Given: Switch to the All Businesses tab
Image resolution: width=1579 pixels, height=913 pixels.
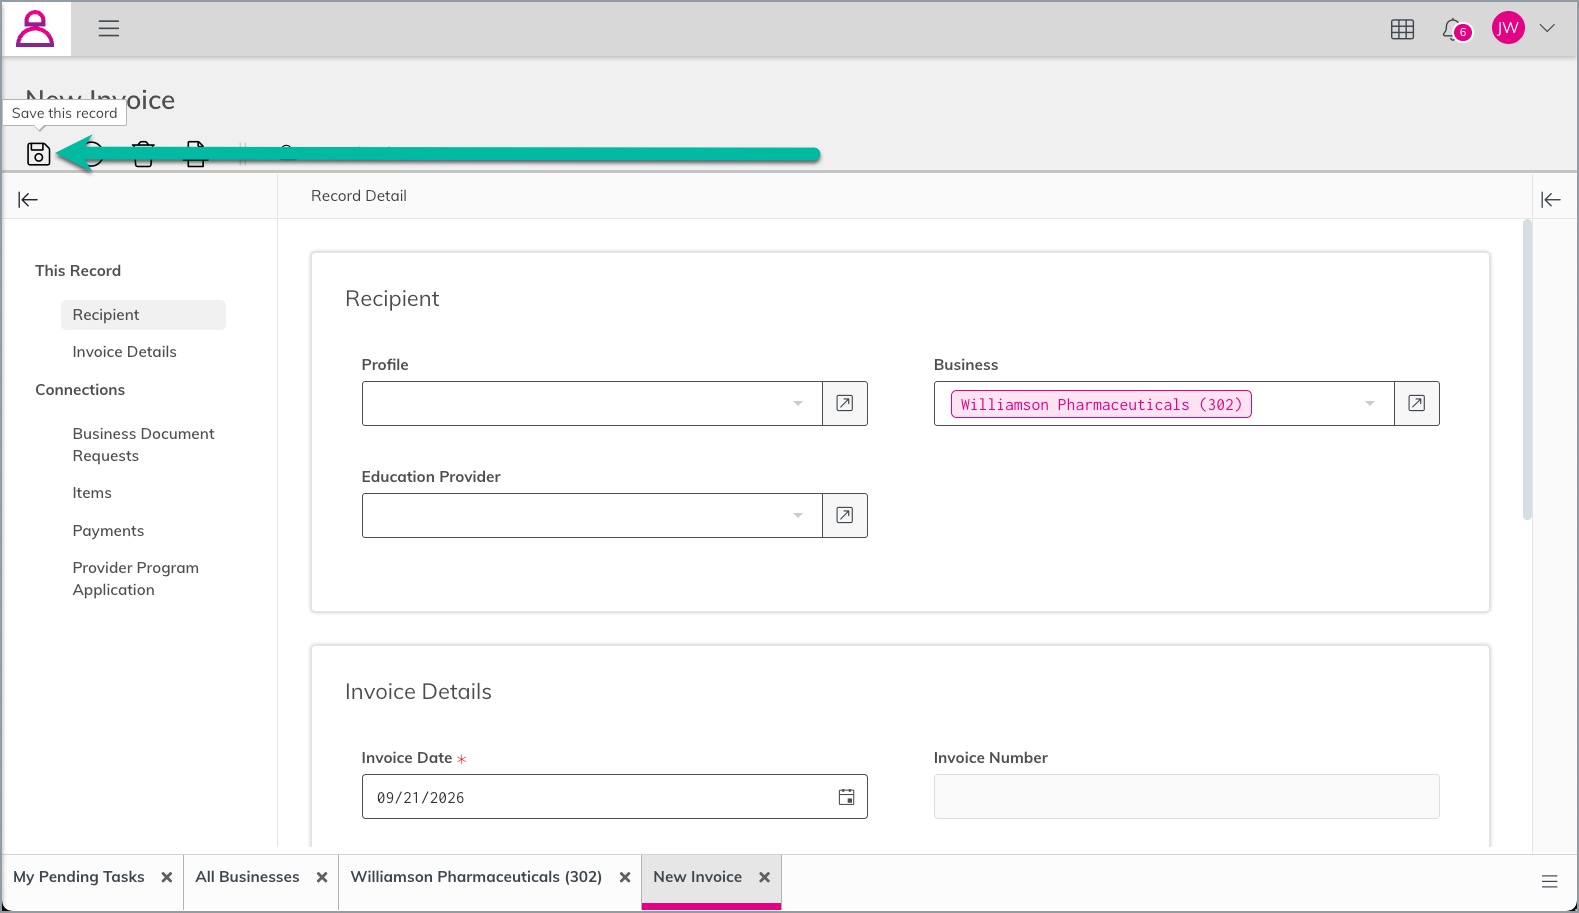Looking at the screenshot, I should (x=248, y=877).
